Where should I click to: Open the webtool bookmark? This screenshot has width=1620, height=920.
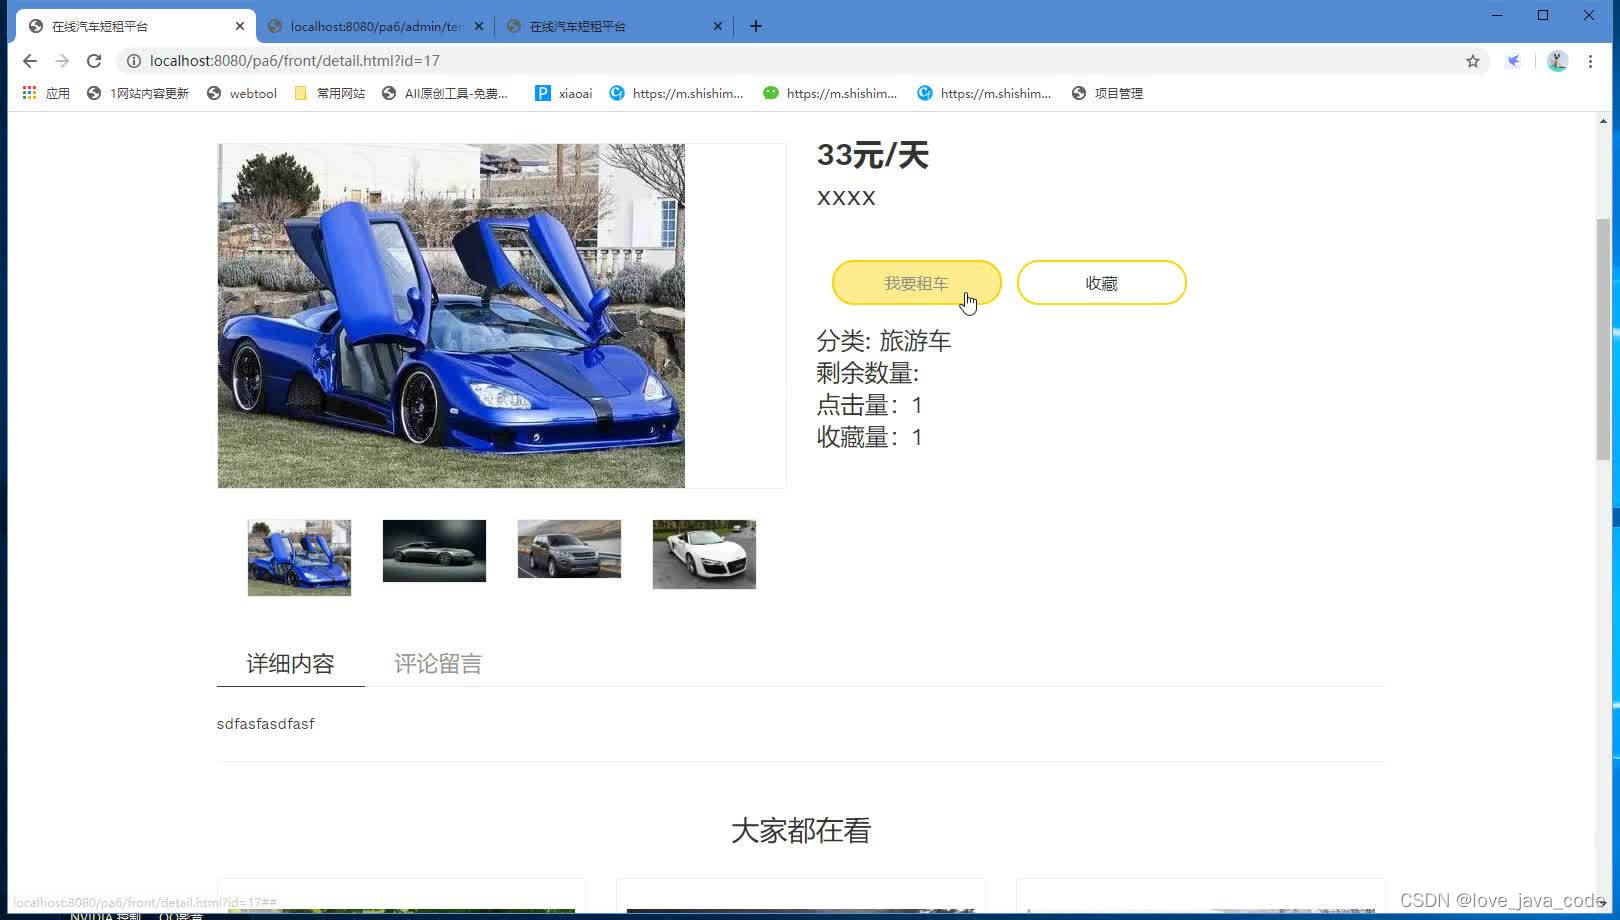click(x=242, y=93)
